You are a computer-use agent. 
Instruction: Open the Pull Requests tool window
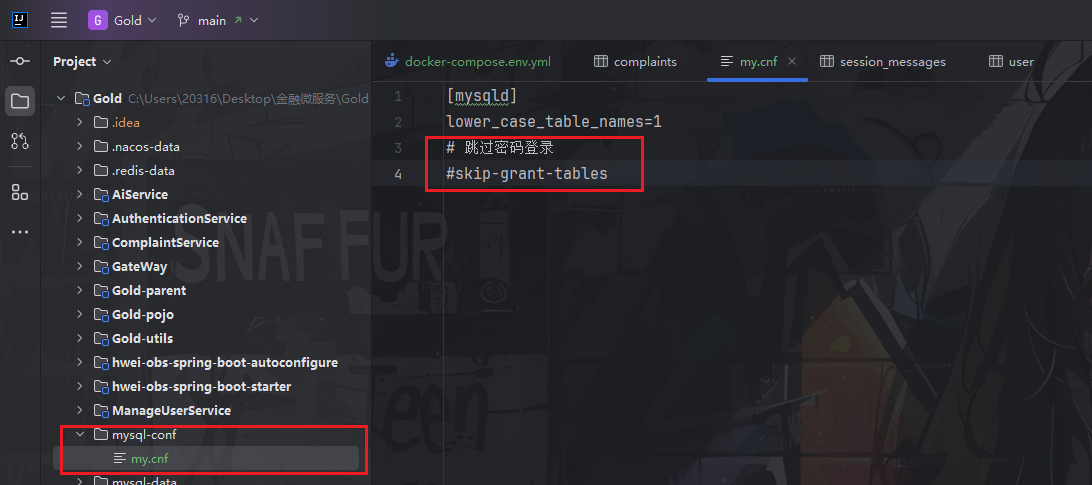(x=20, y=141)
